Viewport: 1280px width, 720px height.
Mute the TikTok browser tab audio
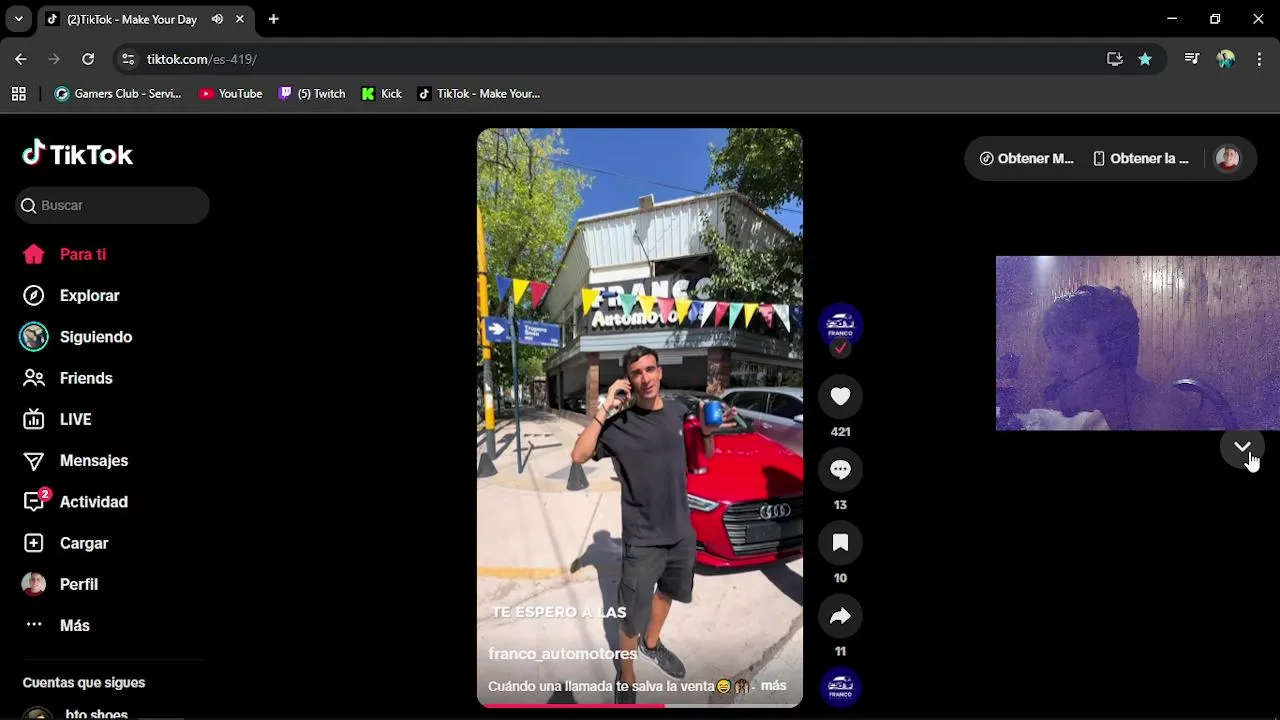click(x=217, y=19)
